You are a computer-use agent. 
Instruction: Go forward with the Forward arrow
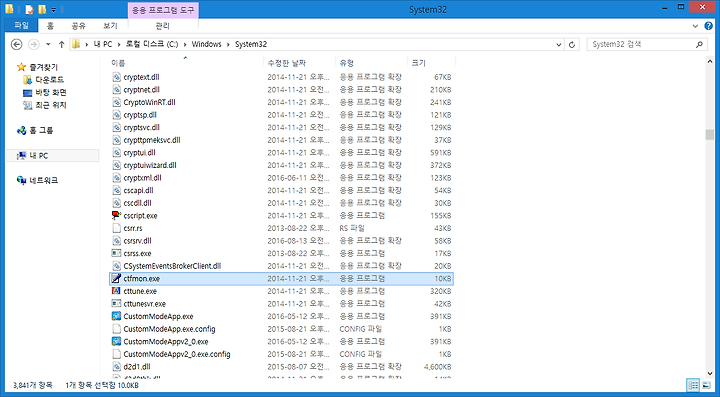coord(34,44)
